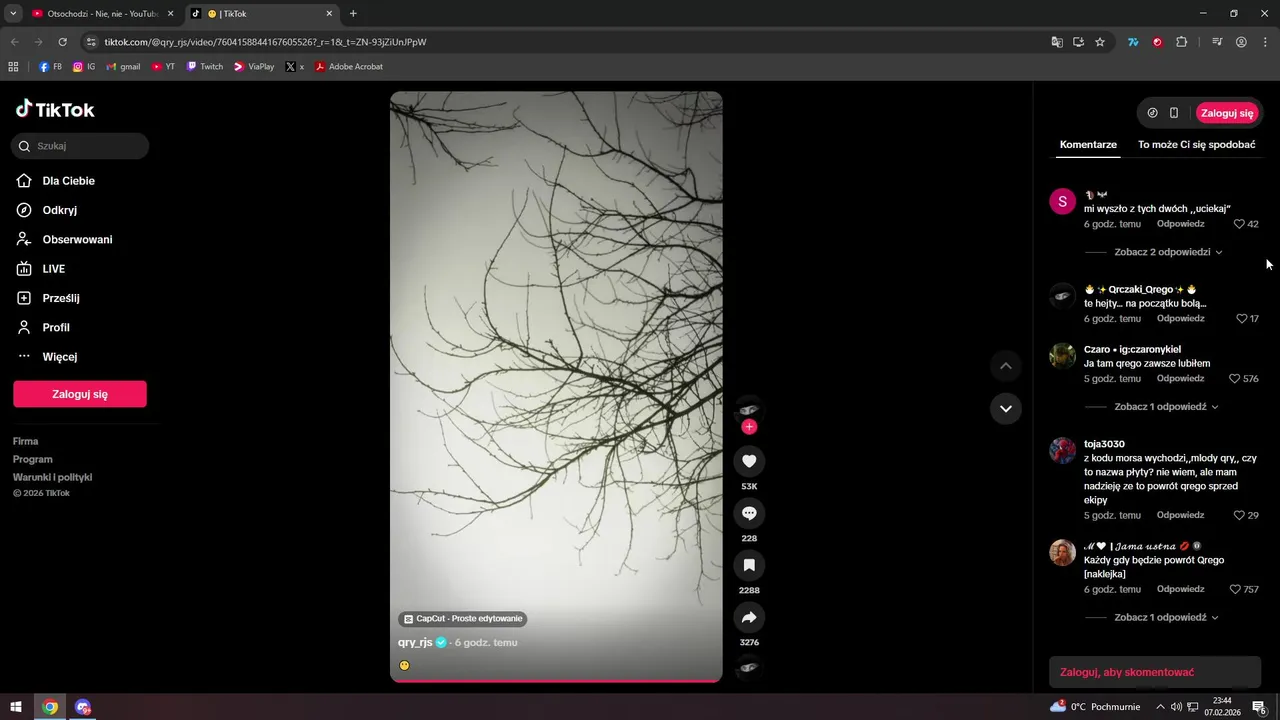Viewport: 1280px width, 720px height.
Task: Open the Chrome profile icon
Action: pos(1241,42)
